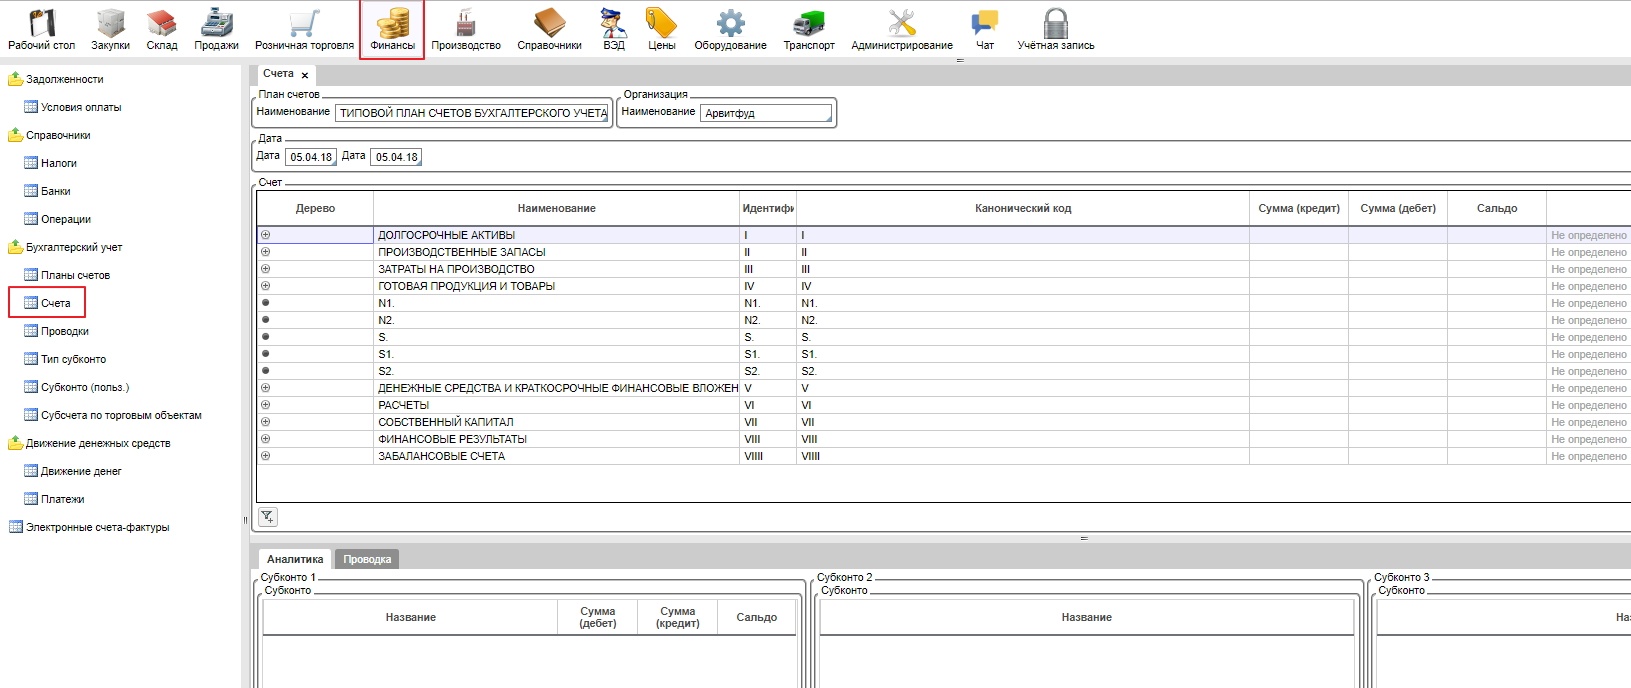Click the filter icon below the accounts table
The width and height of the screenshot is (1631, 688).
268,516
